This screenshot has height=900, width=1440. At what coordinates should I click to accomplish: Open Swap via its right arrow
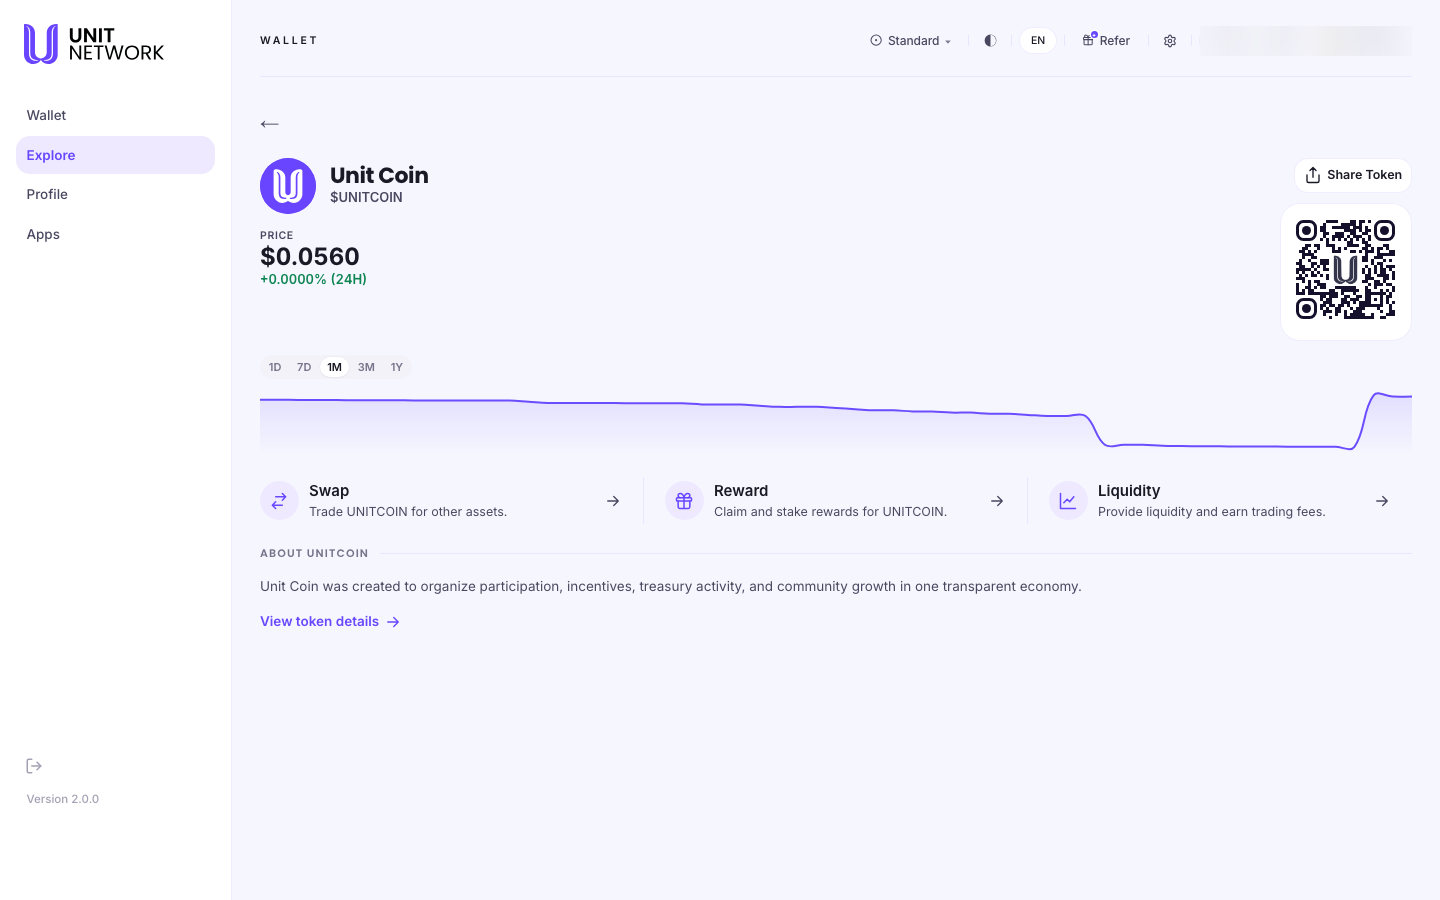point(613,501)
